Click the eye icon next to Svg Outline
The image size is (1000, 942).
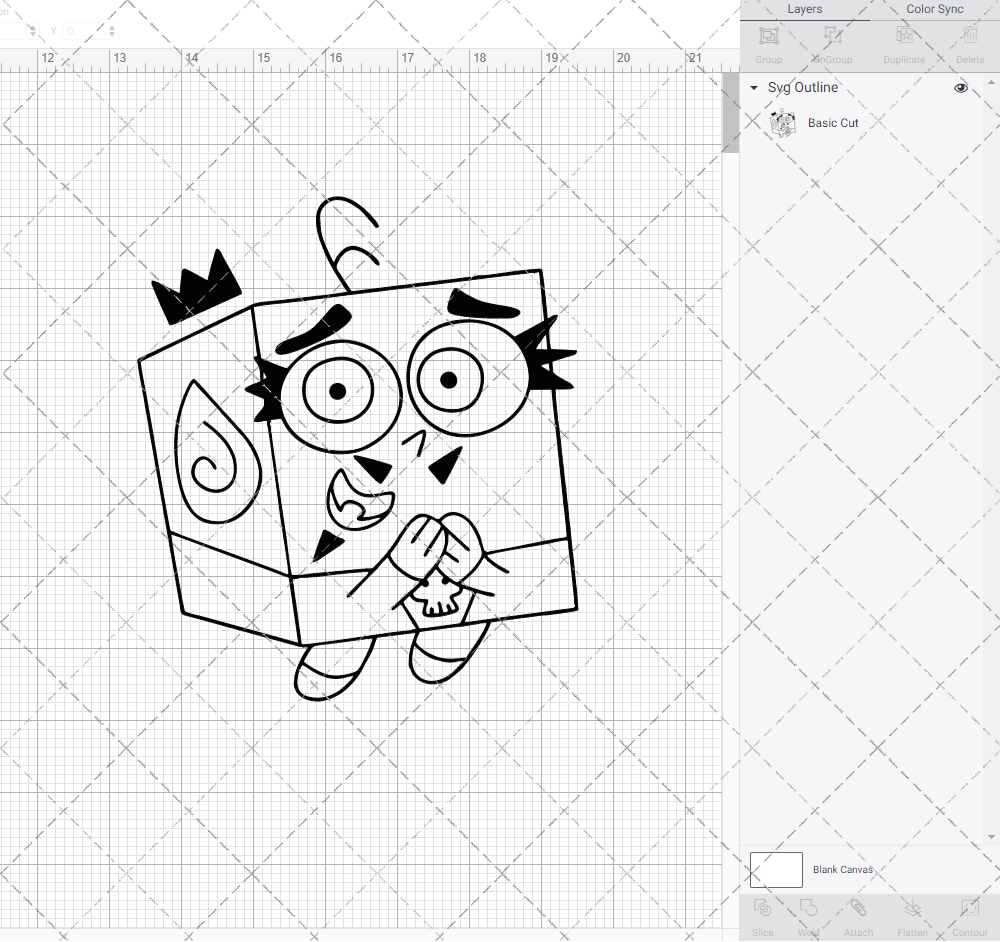(960, 88)
